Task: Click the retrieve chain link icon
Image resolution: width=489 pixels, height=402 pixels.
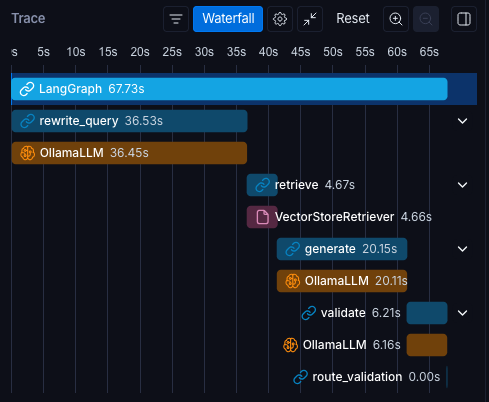Action: pyautogui.click(x=262, y=185)
